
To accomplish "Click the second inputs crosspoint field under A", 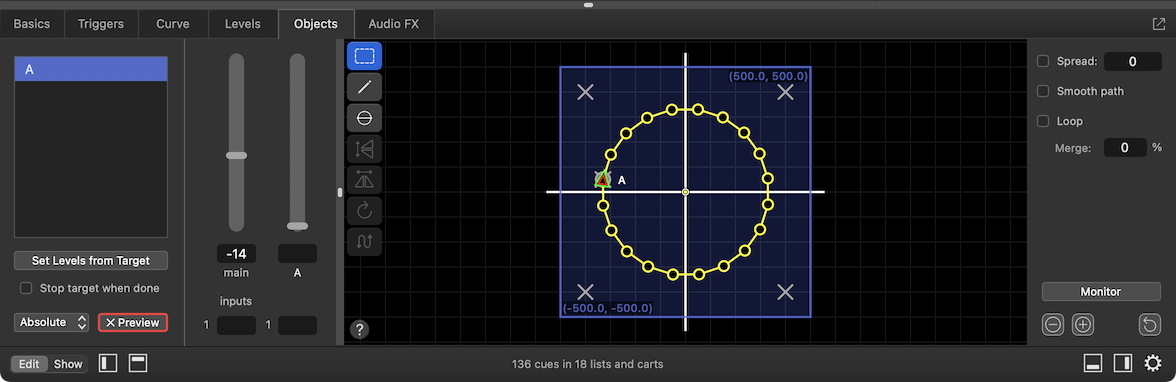I will (x=298, y=325).
